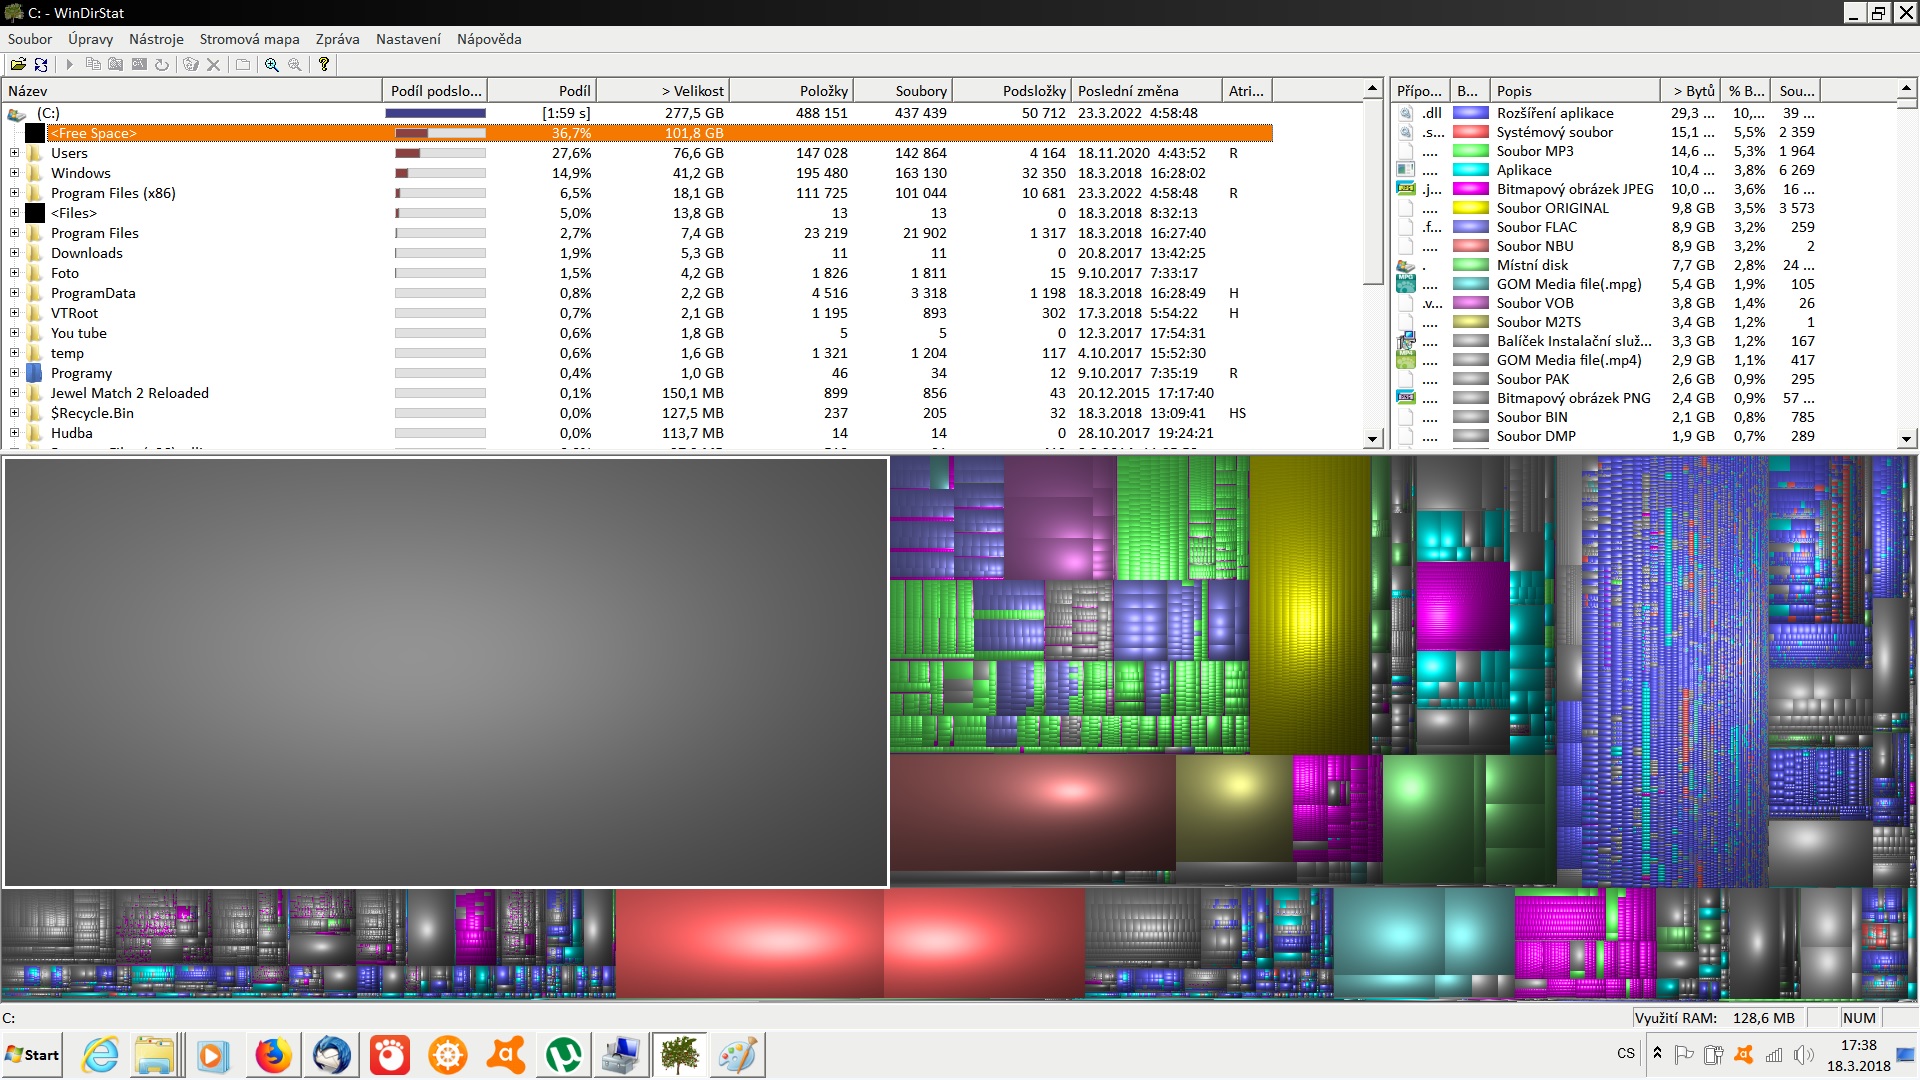1920x1080 pixels.
Task: Click the Zoom In magnifier icon
Action: click(x=271, y=64)
